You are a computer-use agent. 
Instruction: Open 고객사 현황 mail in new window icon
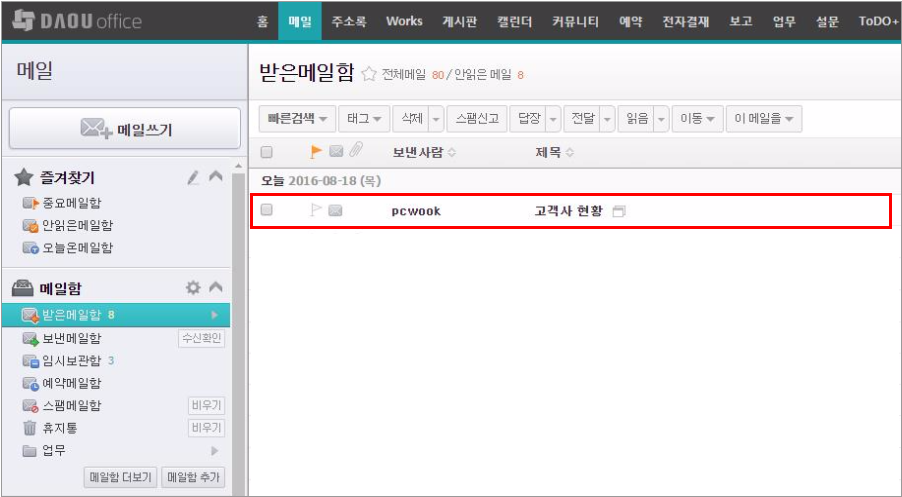pyautogui.click(x=619, y=212)
